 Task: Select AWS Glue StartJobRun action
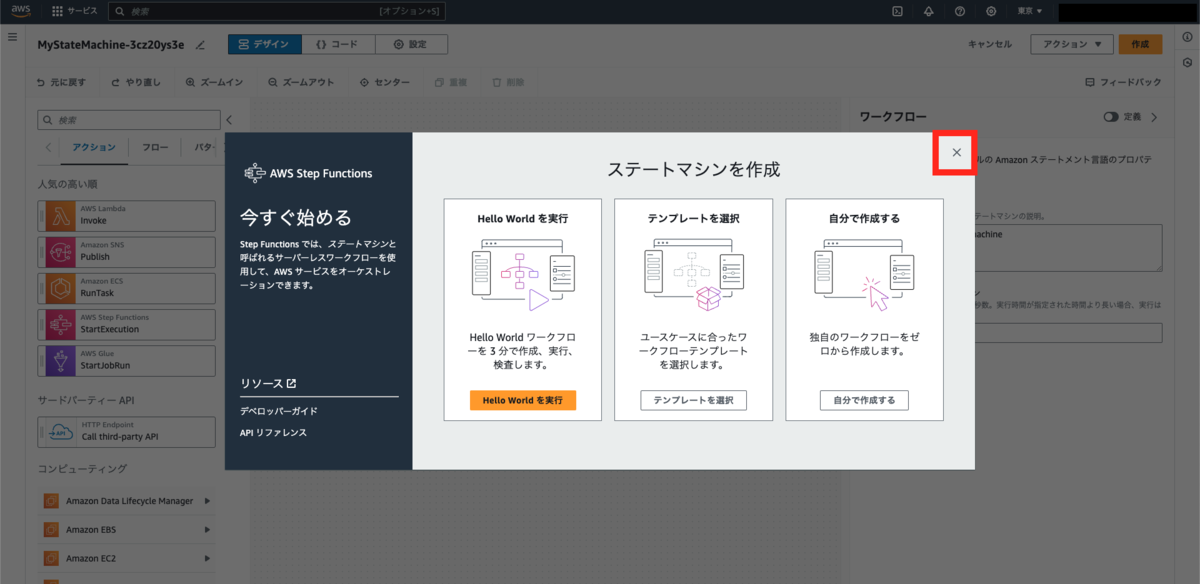coord(127,360)
